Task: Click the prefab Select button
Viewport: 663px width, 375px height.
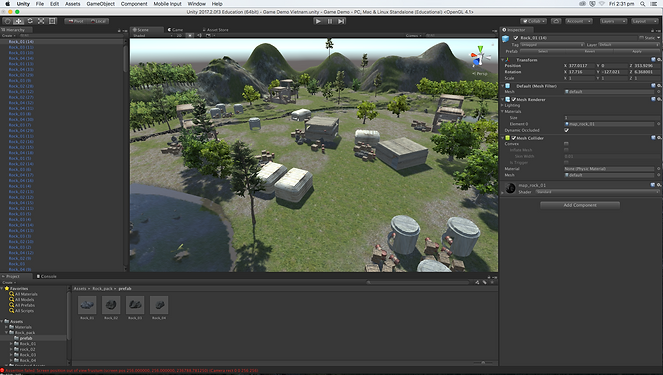Action: (x=543, y=51)
